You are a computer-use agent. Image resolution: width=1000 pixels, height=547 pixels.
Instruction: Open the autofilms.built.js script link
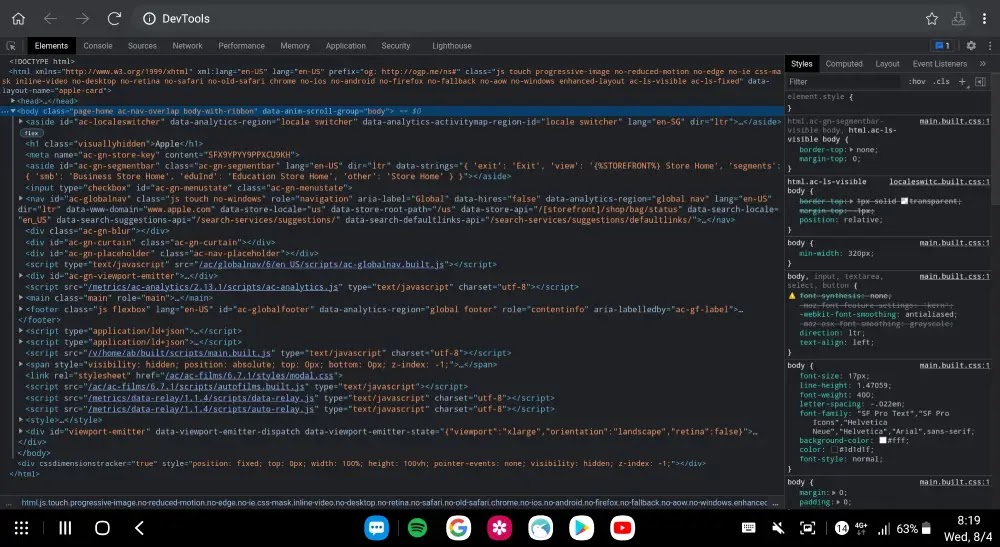[196, 386]
